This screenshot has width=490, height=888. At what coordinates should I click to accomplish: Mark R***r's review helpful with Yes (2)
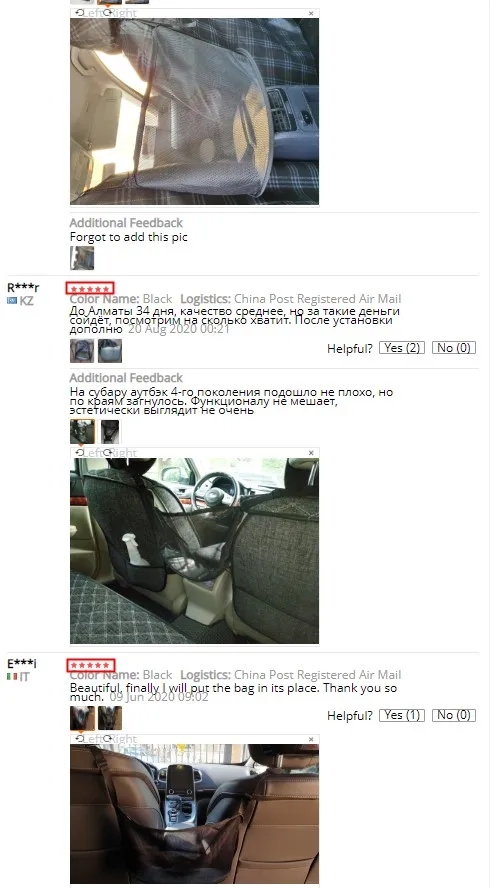point(402,348)
